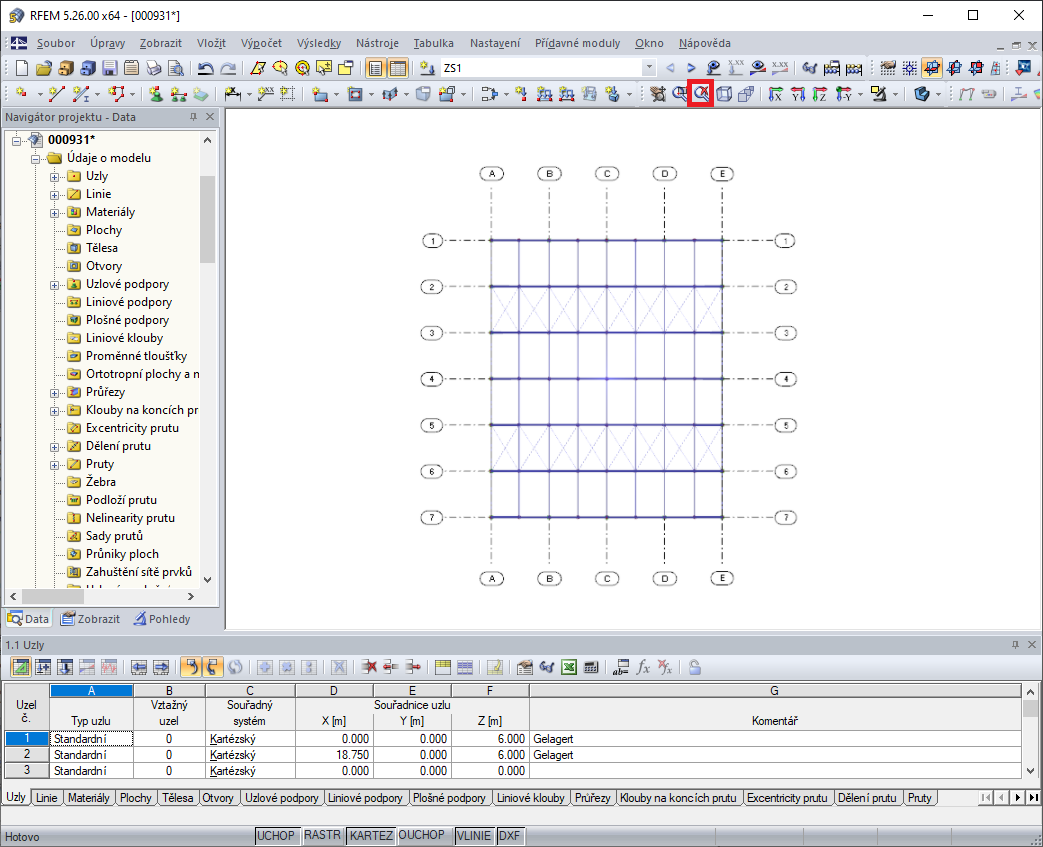This screenshot has width=1043, height=847.
Task: Insert new node tool
Action: (22, 94)
